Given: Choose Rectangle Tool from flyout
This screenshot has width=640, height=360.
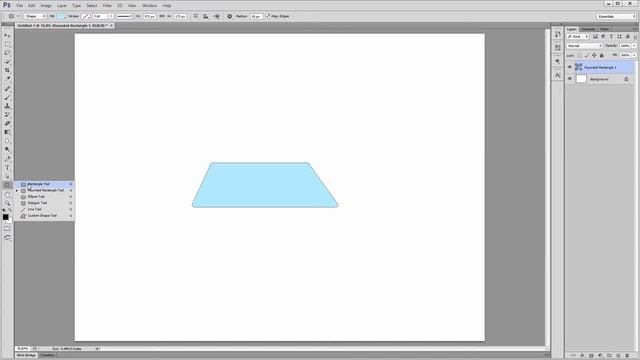Looking at the screenshot, I should point(44,184).
